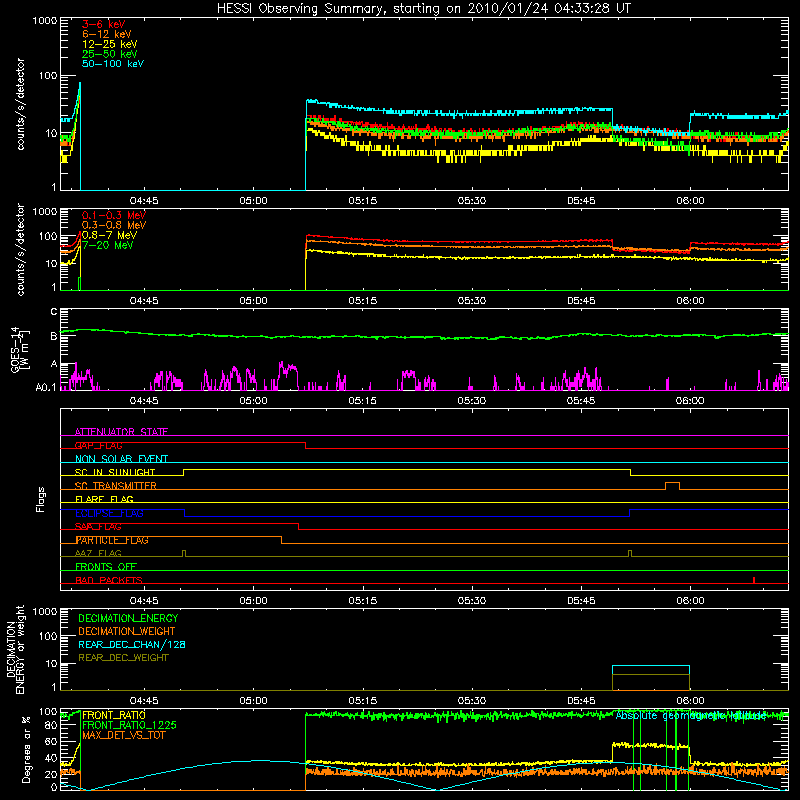Click the 0.1-0.3 MeV legend label
This screenshot has width=800, height=800.
tap(114, 216)
